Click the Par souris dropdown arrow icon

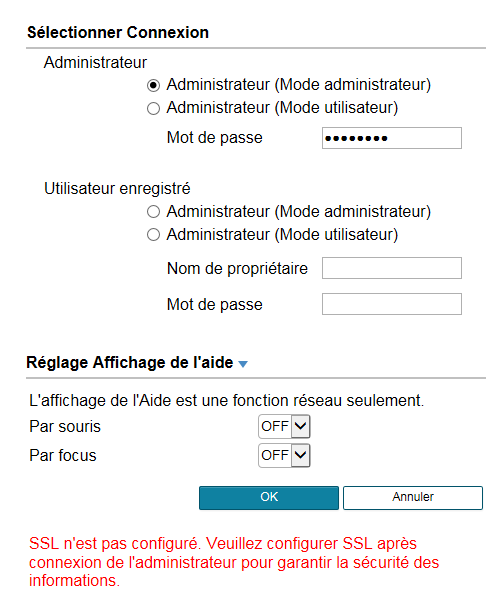[x=300, y=426]
